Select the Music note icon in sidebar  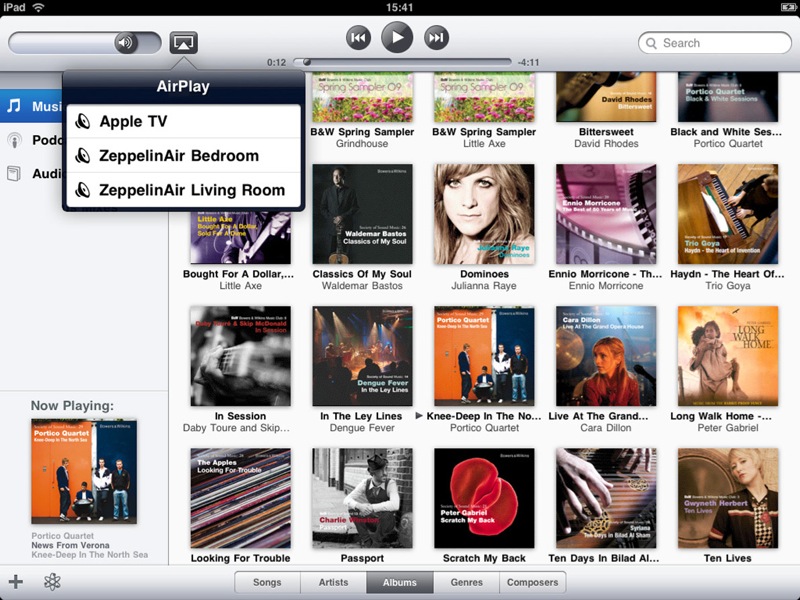pos(14,106)
